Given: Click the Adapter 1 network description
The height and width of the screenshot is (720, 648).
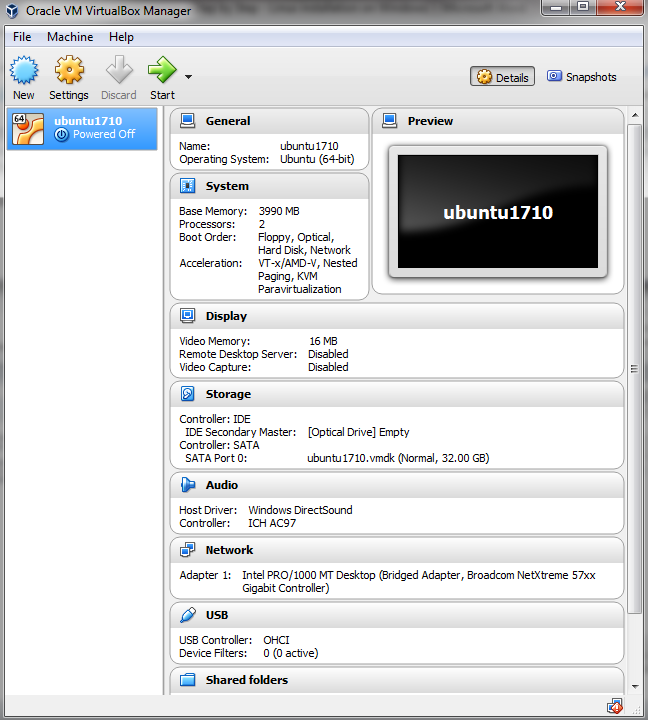Looking at the screenshot, I should [418, 581].
